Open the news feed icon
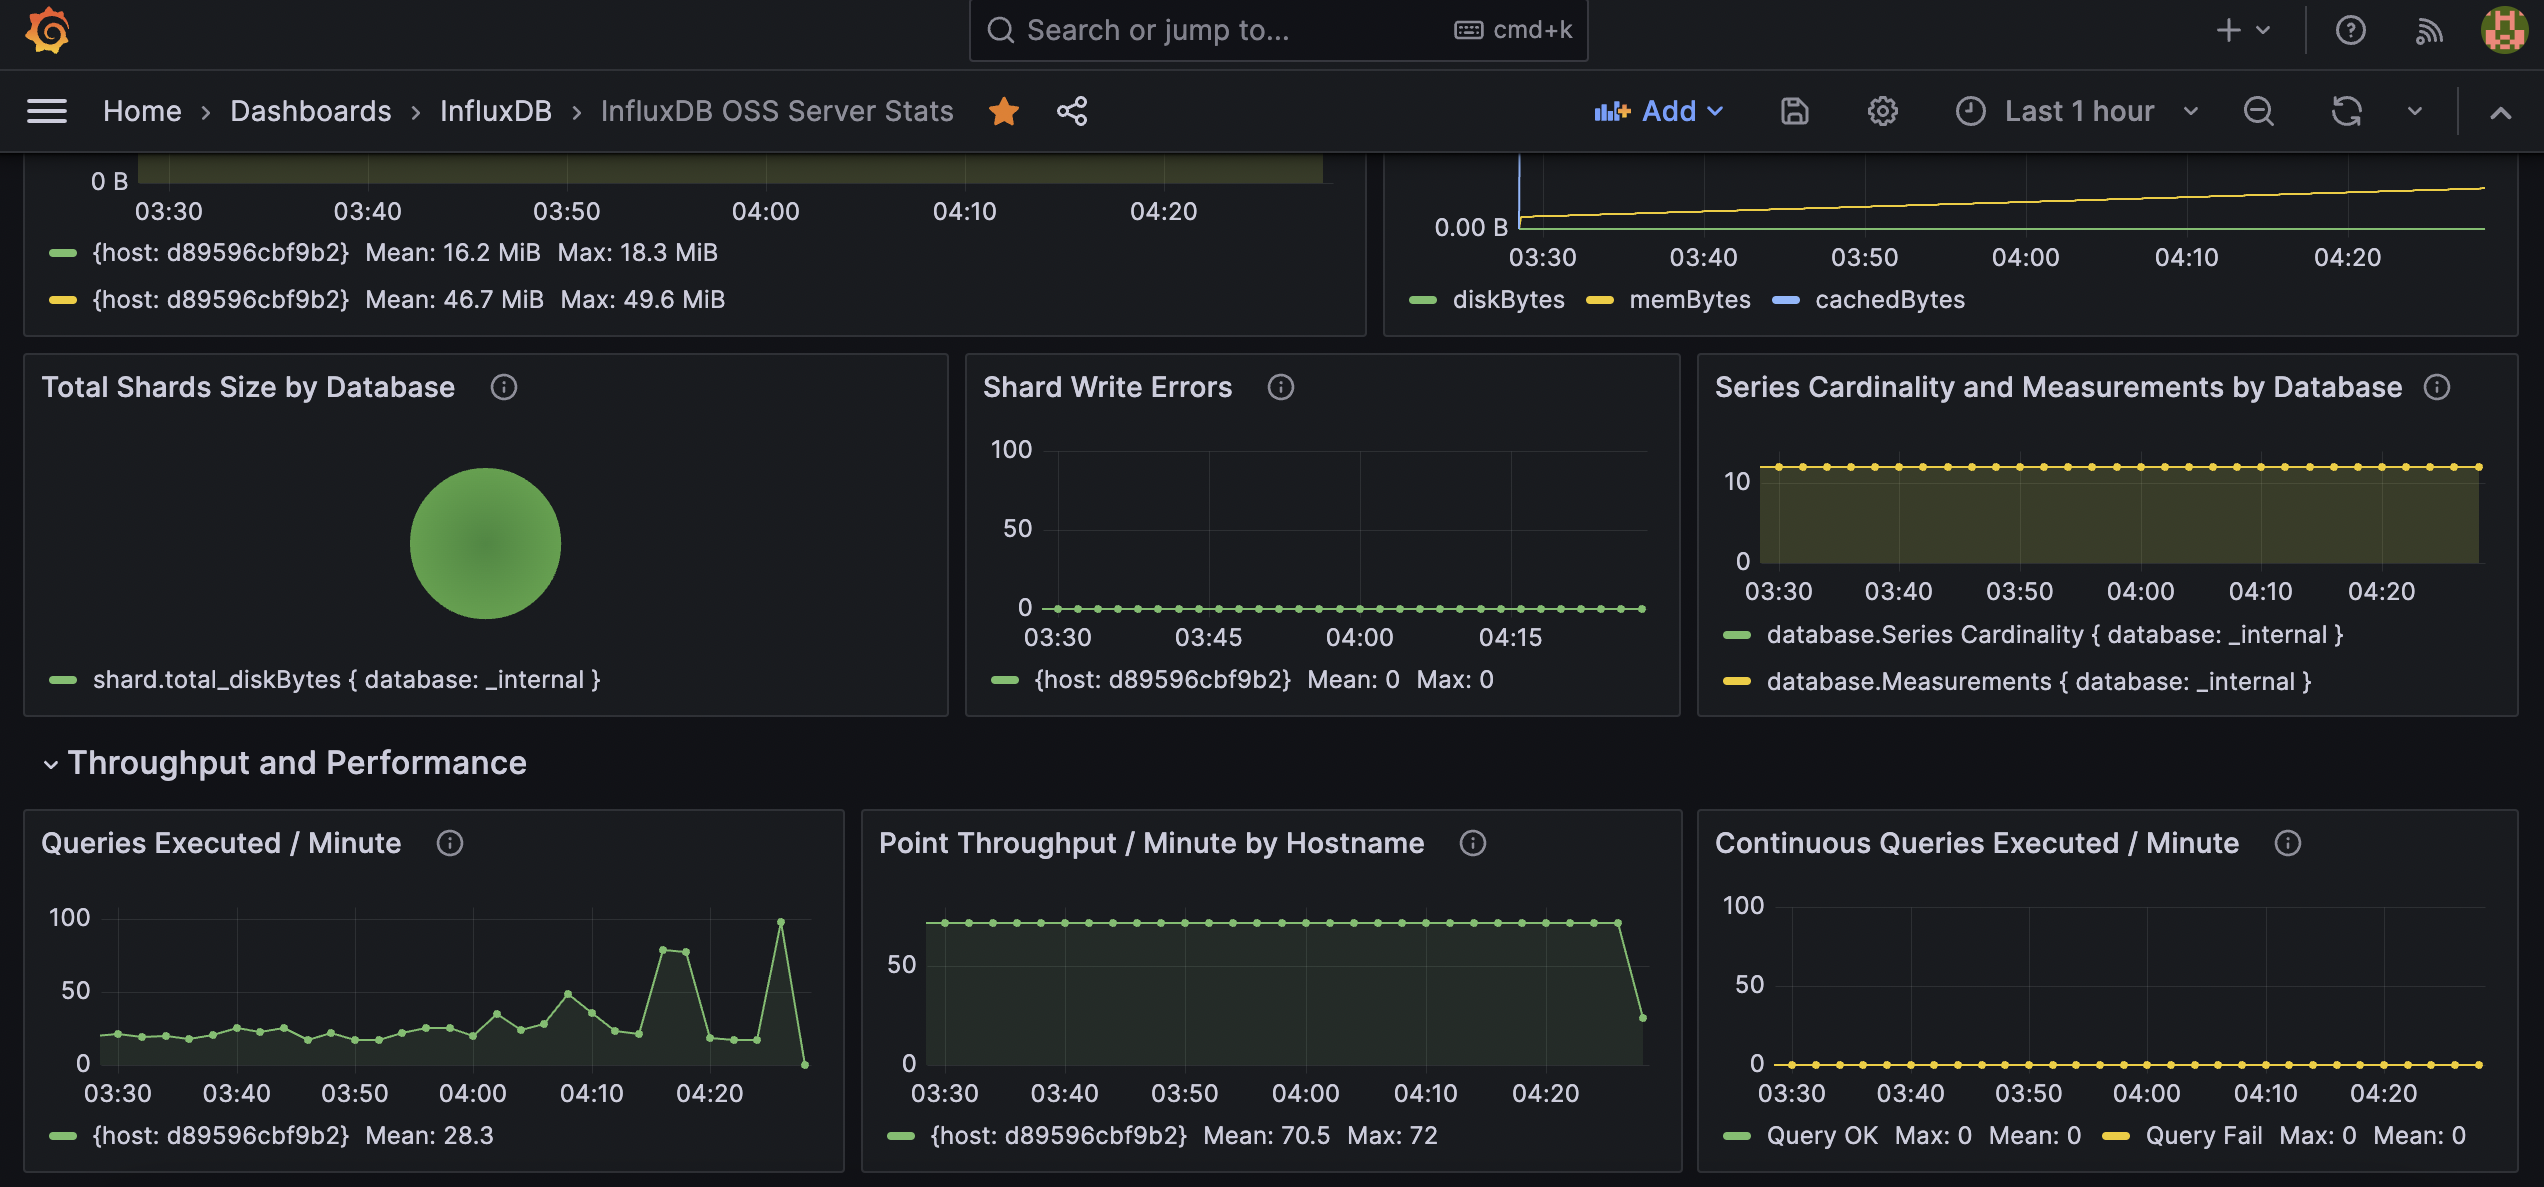This screenshot has height=1187, width=2544. click(x=2429, y=31)
